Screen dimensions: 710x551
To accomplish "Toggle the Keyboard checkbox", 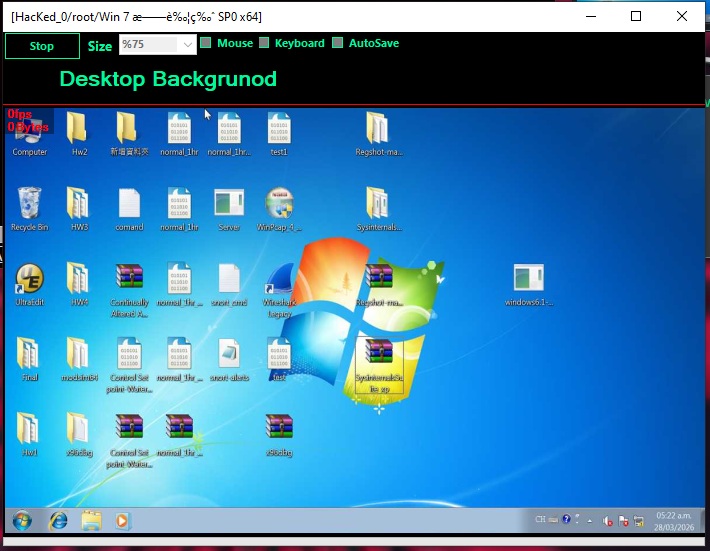I will [x=265, y=43].
